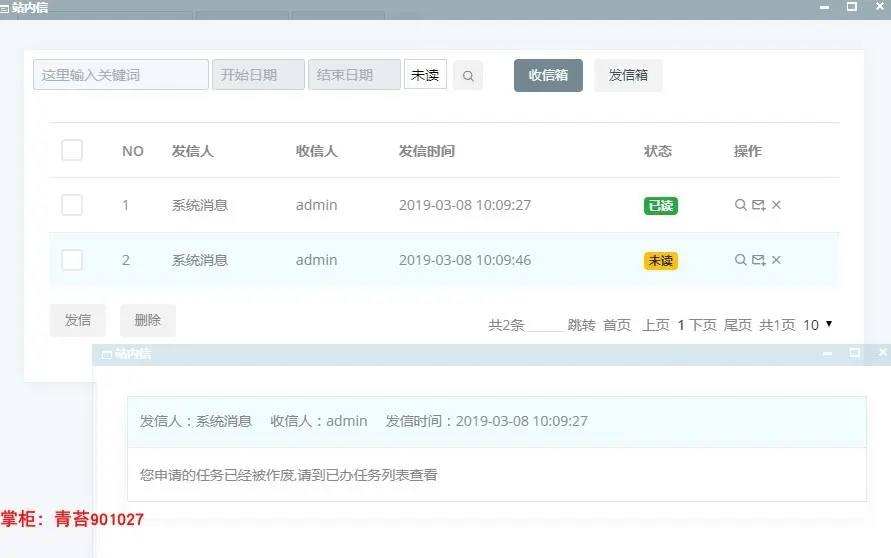891x558 pixels.
Task: Focus the keyword search input field
Action: pyautogui.click(x=120, y=74)
